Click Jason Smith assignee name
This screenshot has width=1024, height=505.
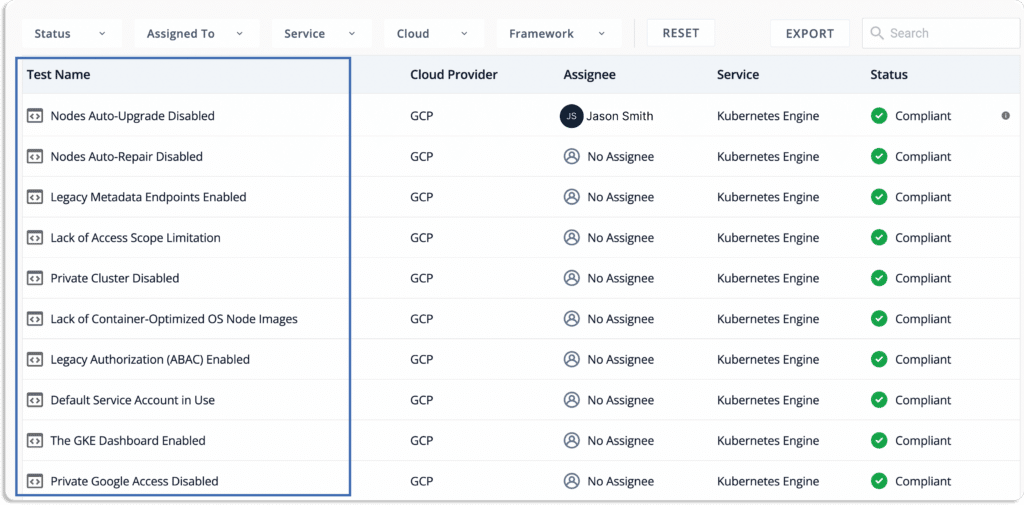(620, 116)
